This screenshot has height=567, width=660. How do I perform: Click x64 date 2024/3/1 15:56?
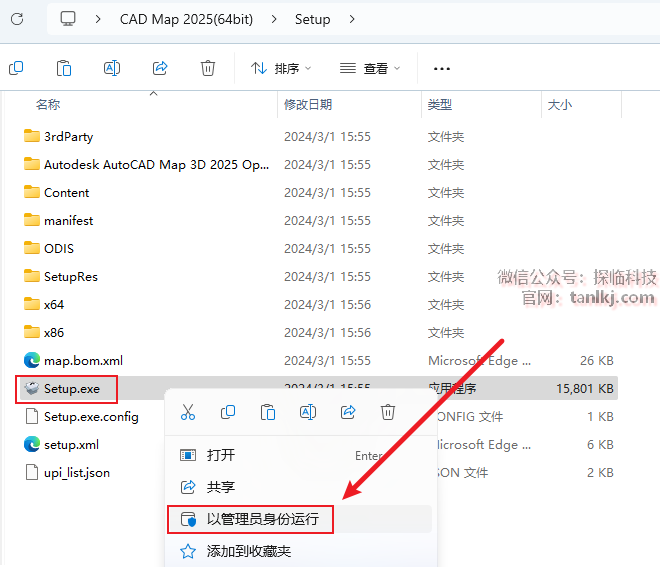[327, 304]
